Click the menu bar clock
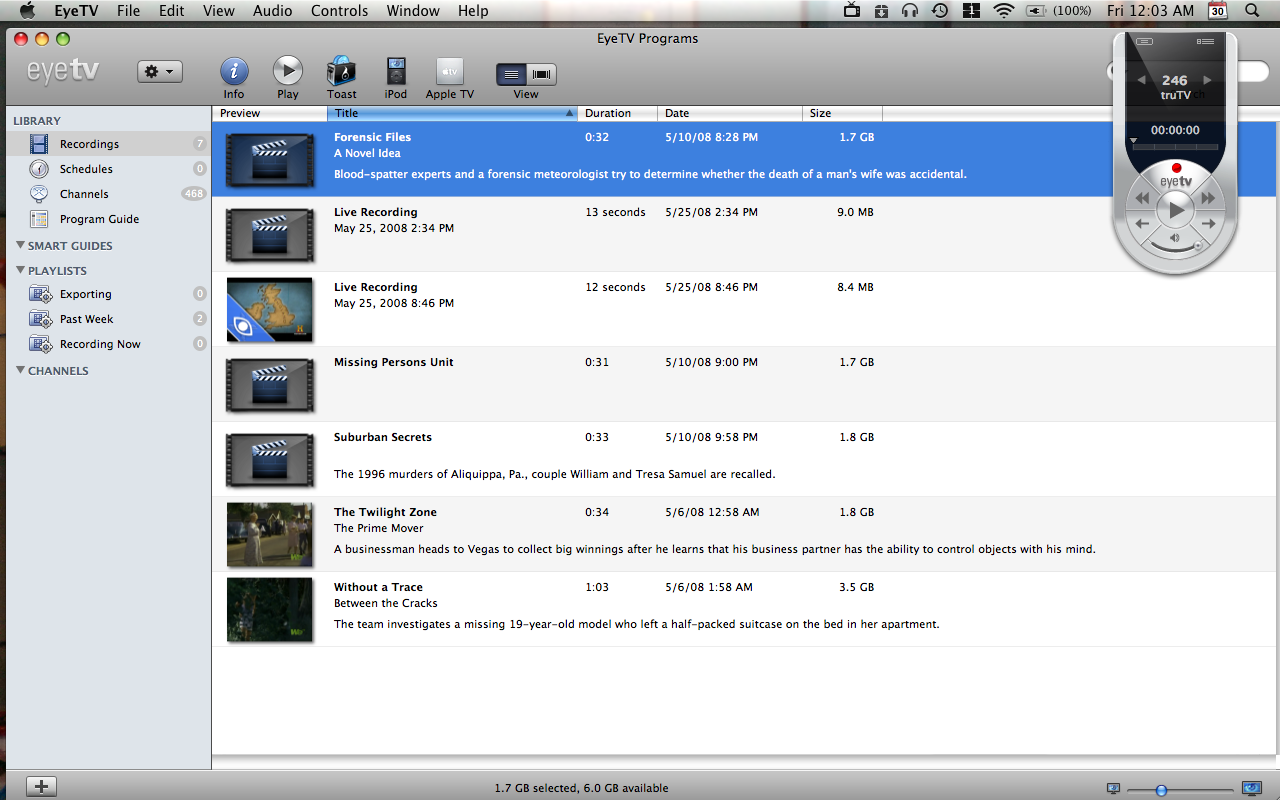Image resolution: width=1280 pixels, height=800 pixels. tap(1150, 11)
